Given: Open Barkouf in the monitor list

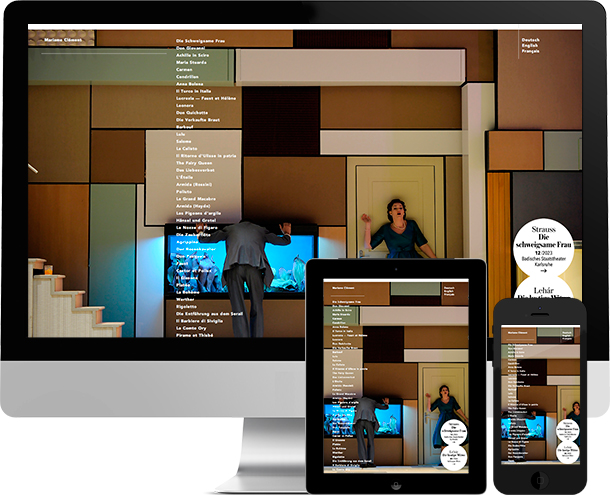Looking at the screenshot, I should 184,127.
